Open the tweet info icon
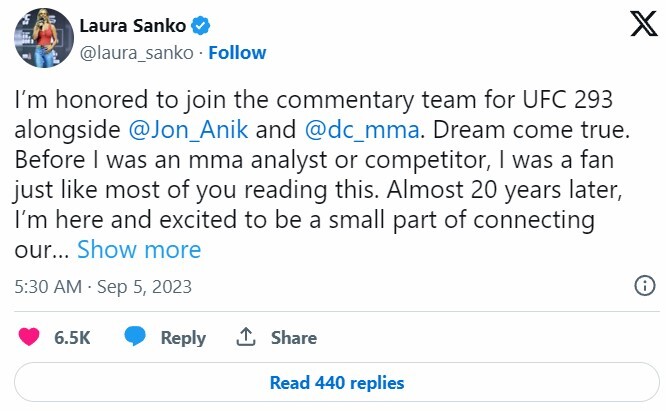Screen dimensions: 666x411 tap(645, 287)
